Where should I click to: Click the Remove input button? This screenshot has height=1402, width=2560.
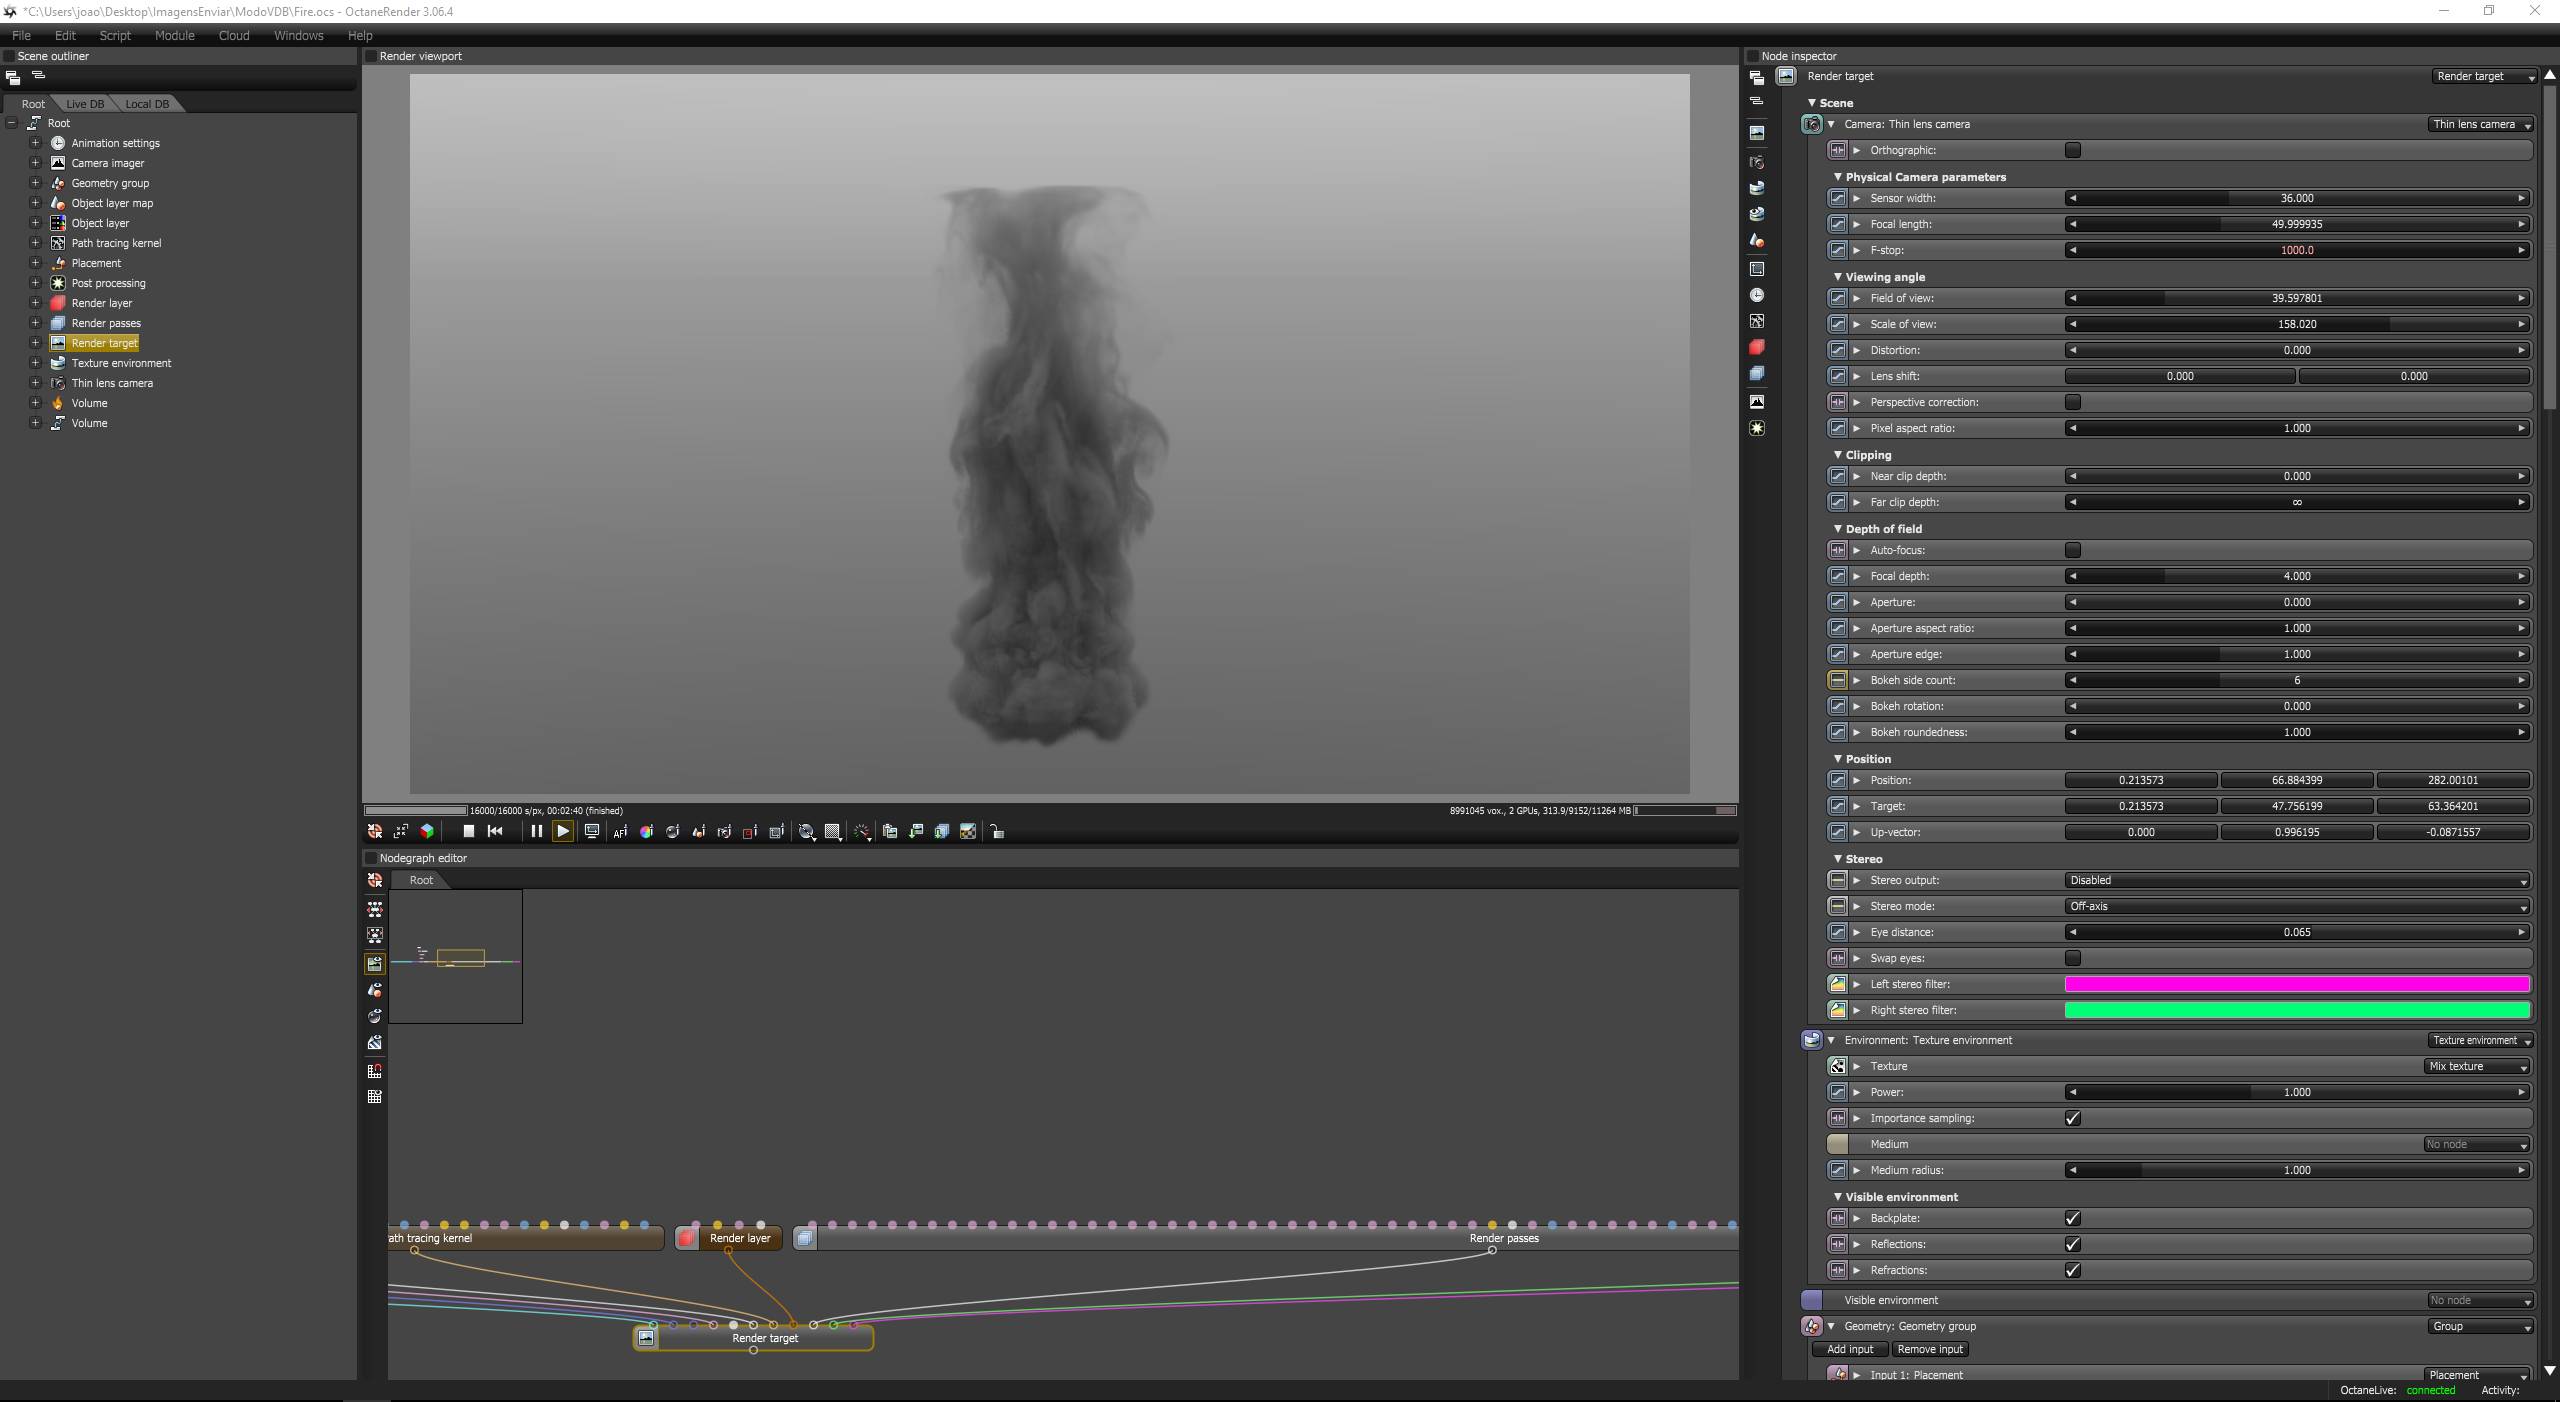(x=1929, y=1349)
